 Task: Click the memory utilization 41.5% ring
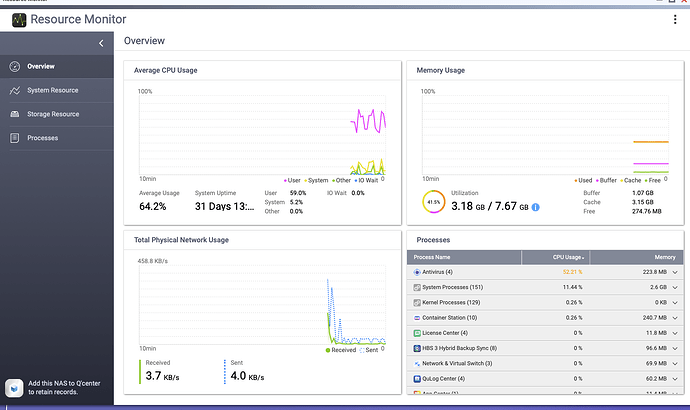433,202
